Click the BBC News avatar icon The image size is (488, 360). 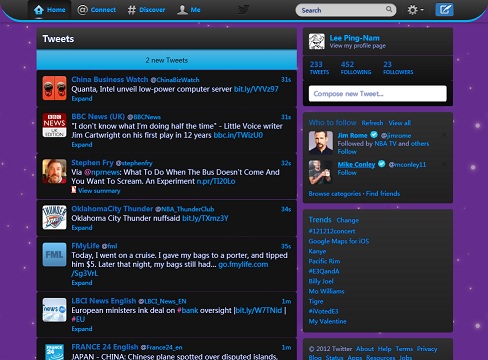click(x=54, y=125)
